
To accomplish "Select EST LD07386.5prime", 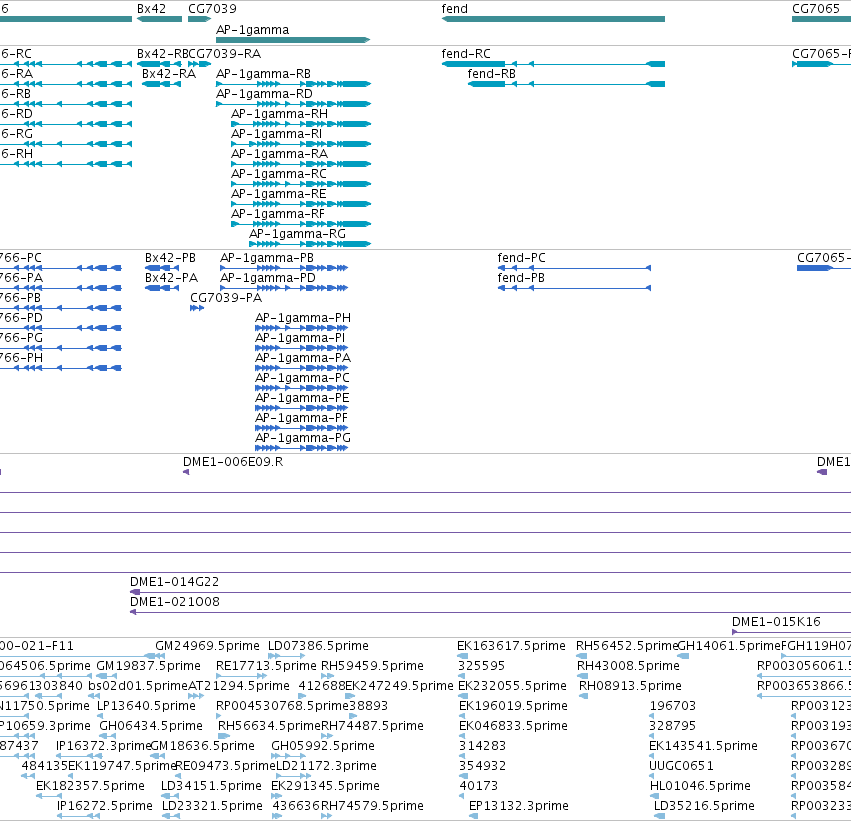I will click(319, 646).
